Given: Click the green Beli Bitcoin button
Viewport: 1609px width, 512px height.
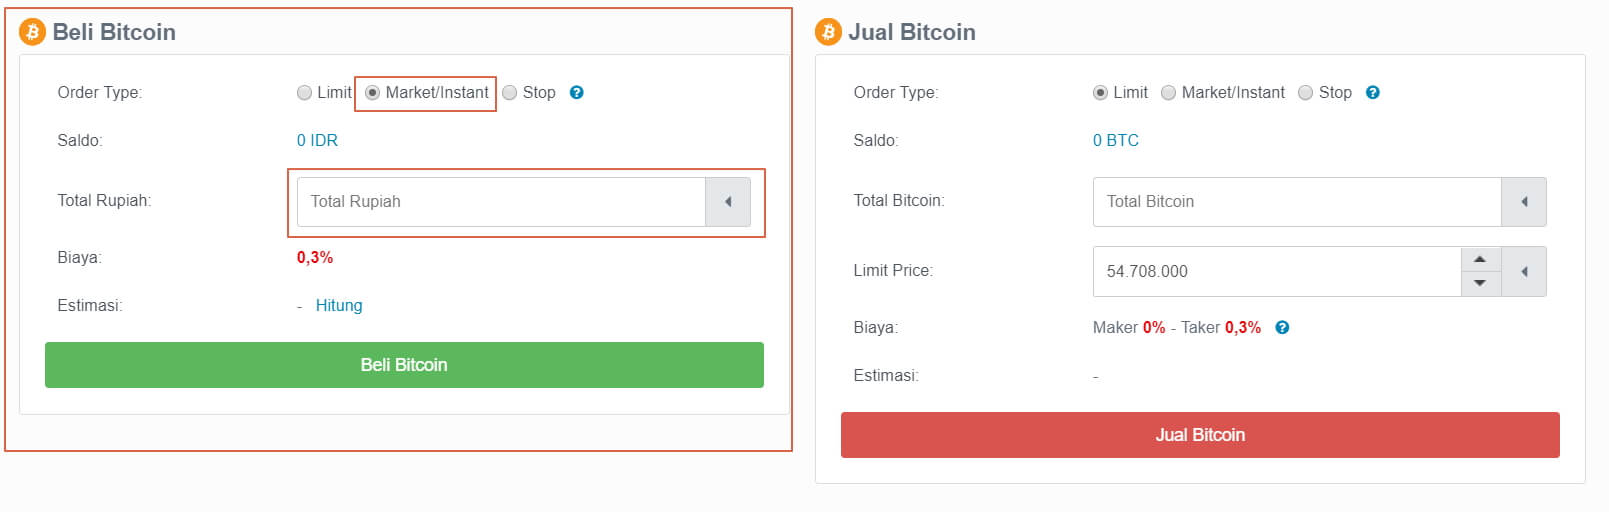Looking at the screenshot, I should coord(404,365).
